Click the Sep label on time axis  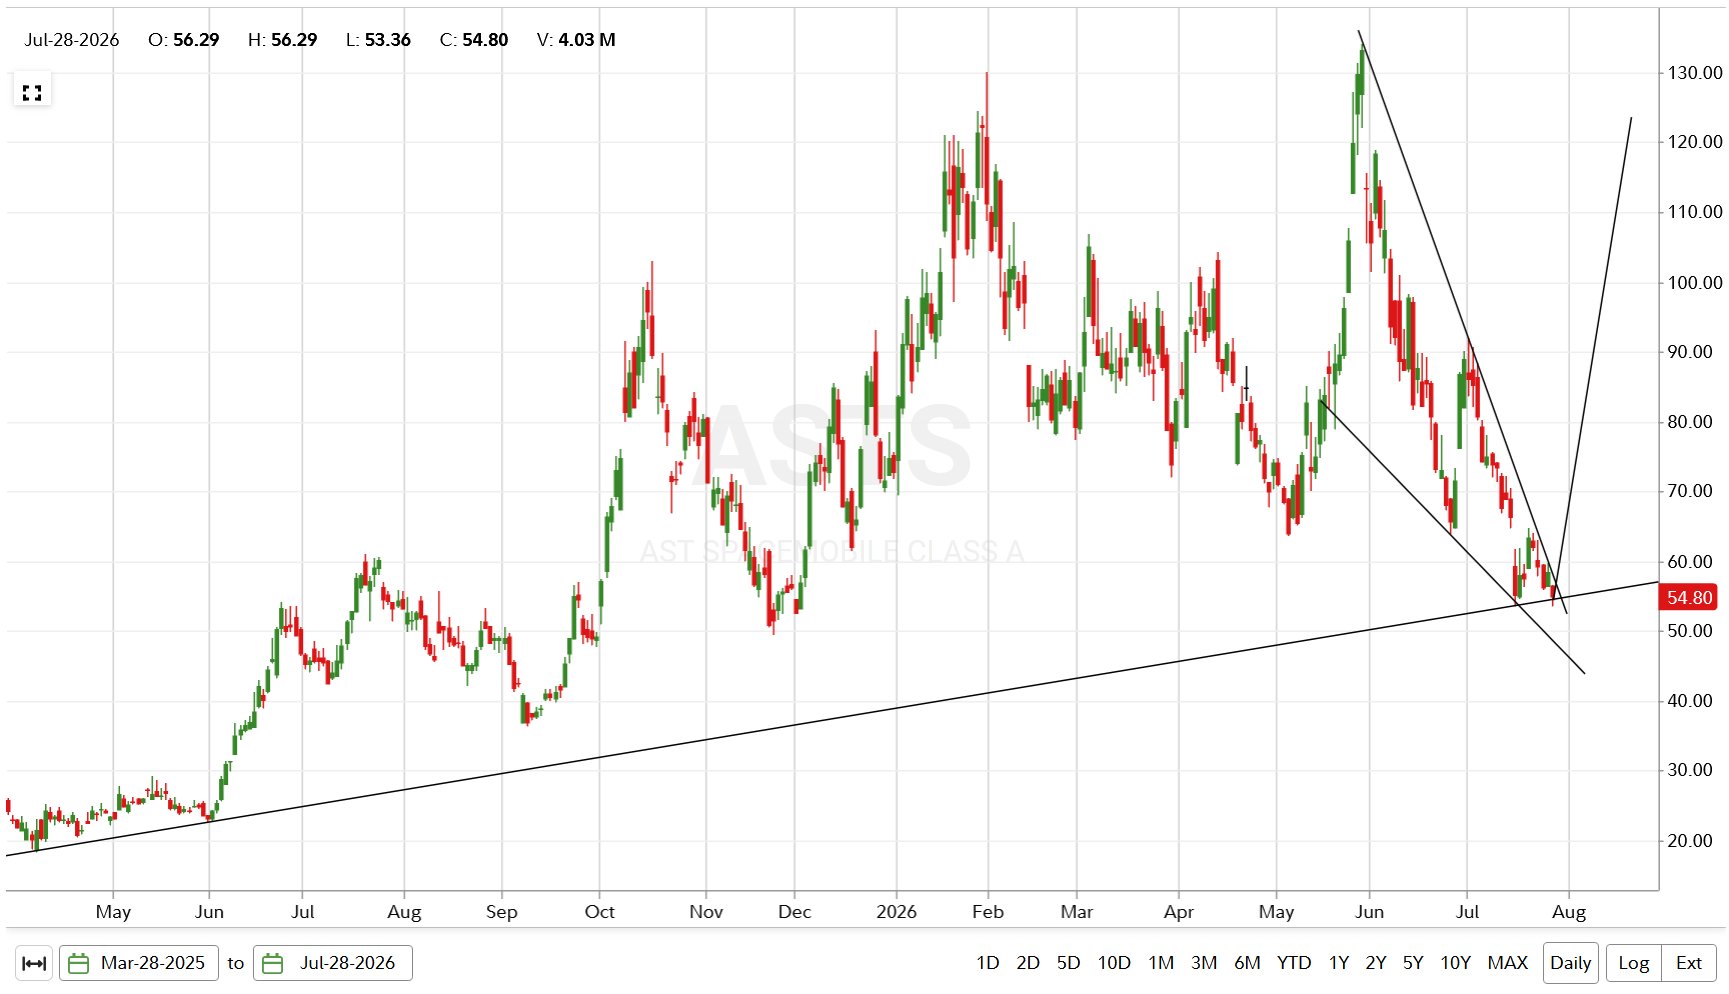tap(502, 912)
